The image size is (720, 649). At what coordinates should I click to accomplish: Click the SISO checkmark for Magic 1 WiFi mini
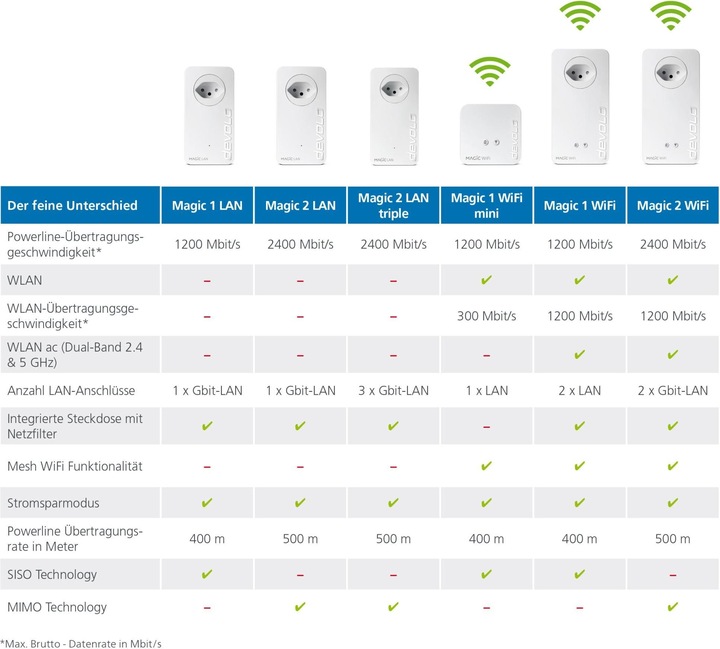[486, 574]
